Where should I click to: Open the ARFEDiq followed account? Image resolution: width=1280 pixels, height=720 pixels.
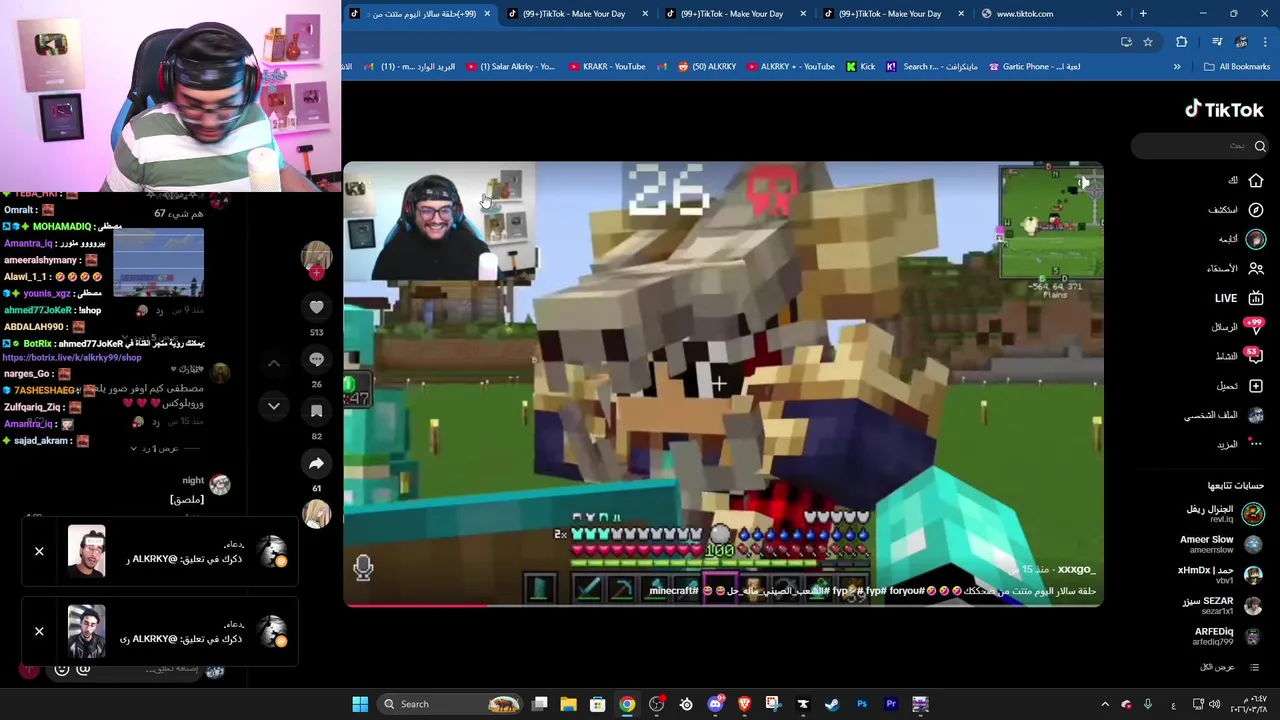pos(1228,636)
